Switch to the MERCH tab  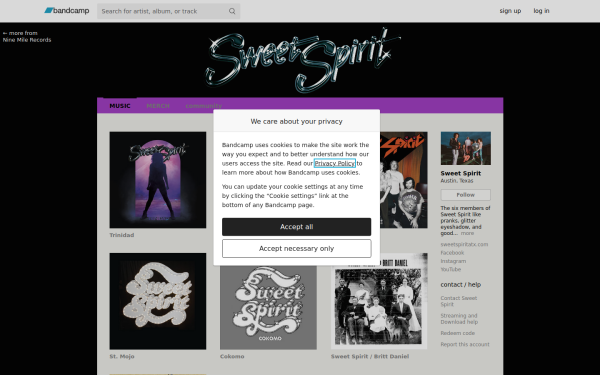click(158, 106)
